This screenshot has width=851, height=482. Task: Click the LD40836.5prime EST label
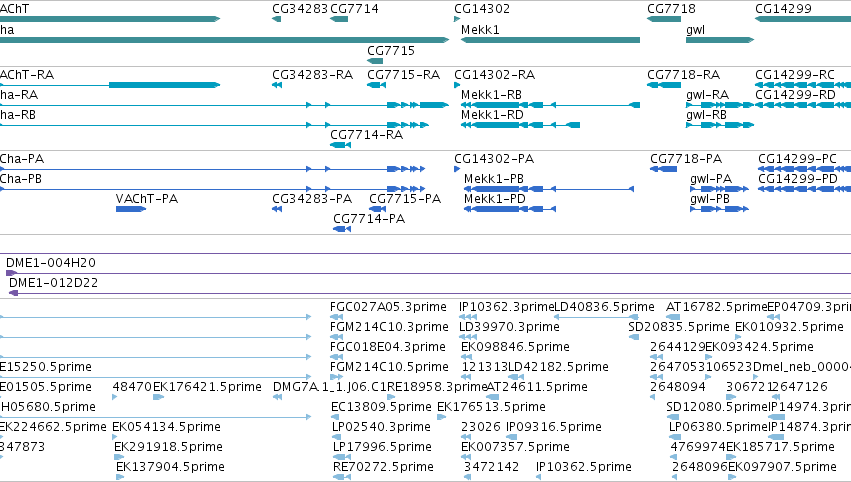click(x=604, y=307)
